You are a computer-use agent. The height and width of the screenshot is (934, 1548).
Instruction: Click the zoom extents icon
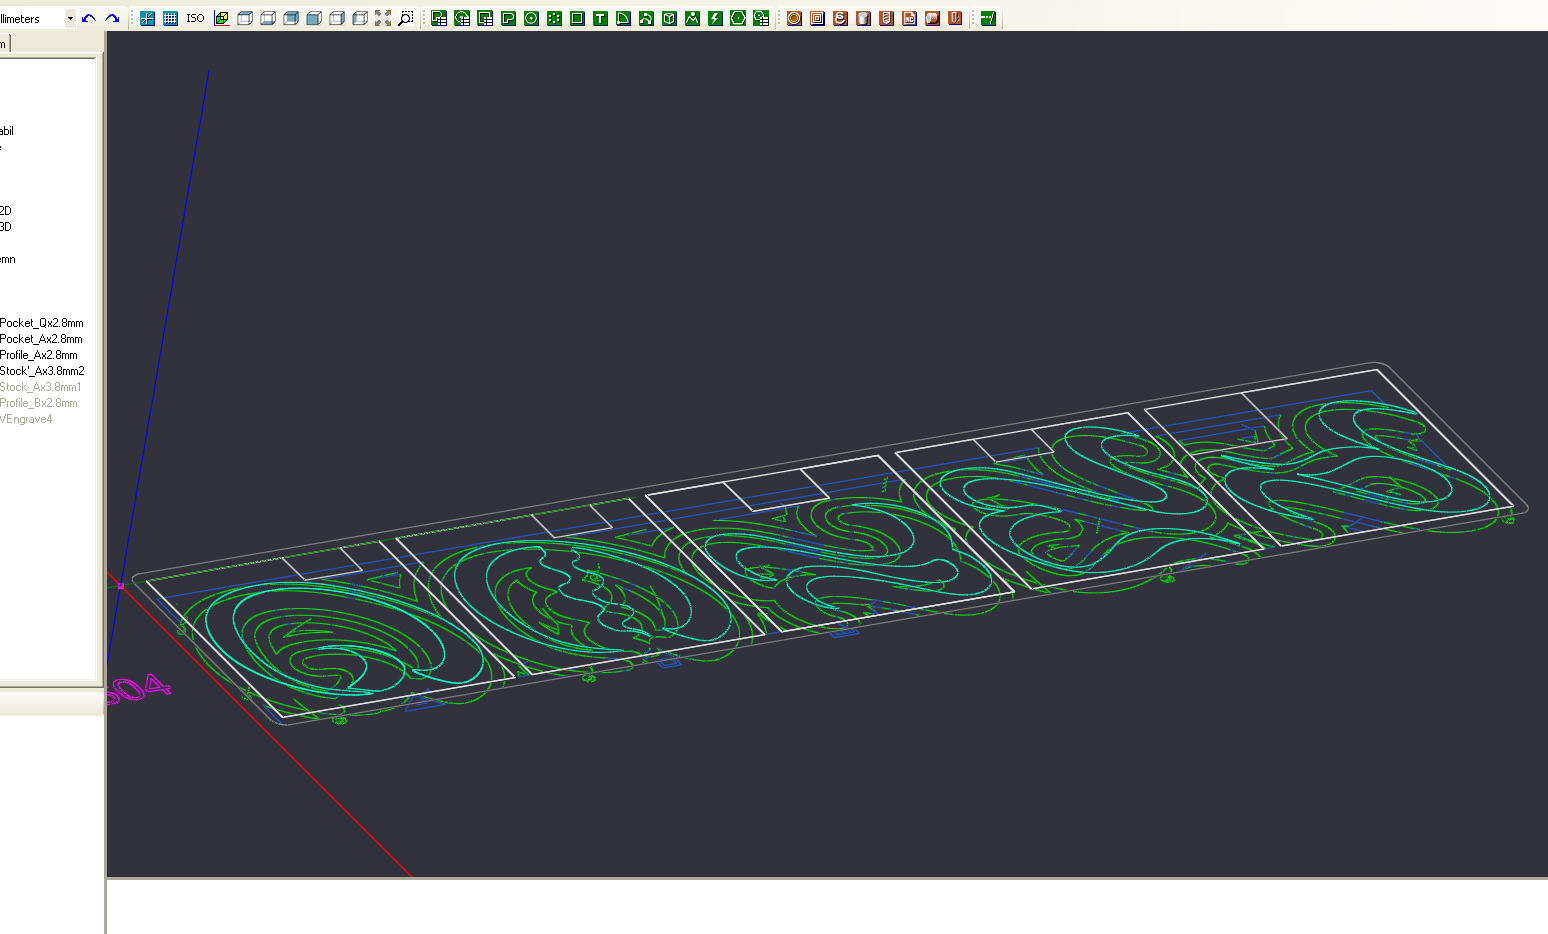click(383, 18)
